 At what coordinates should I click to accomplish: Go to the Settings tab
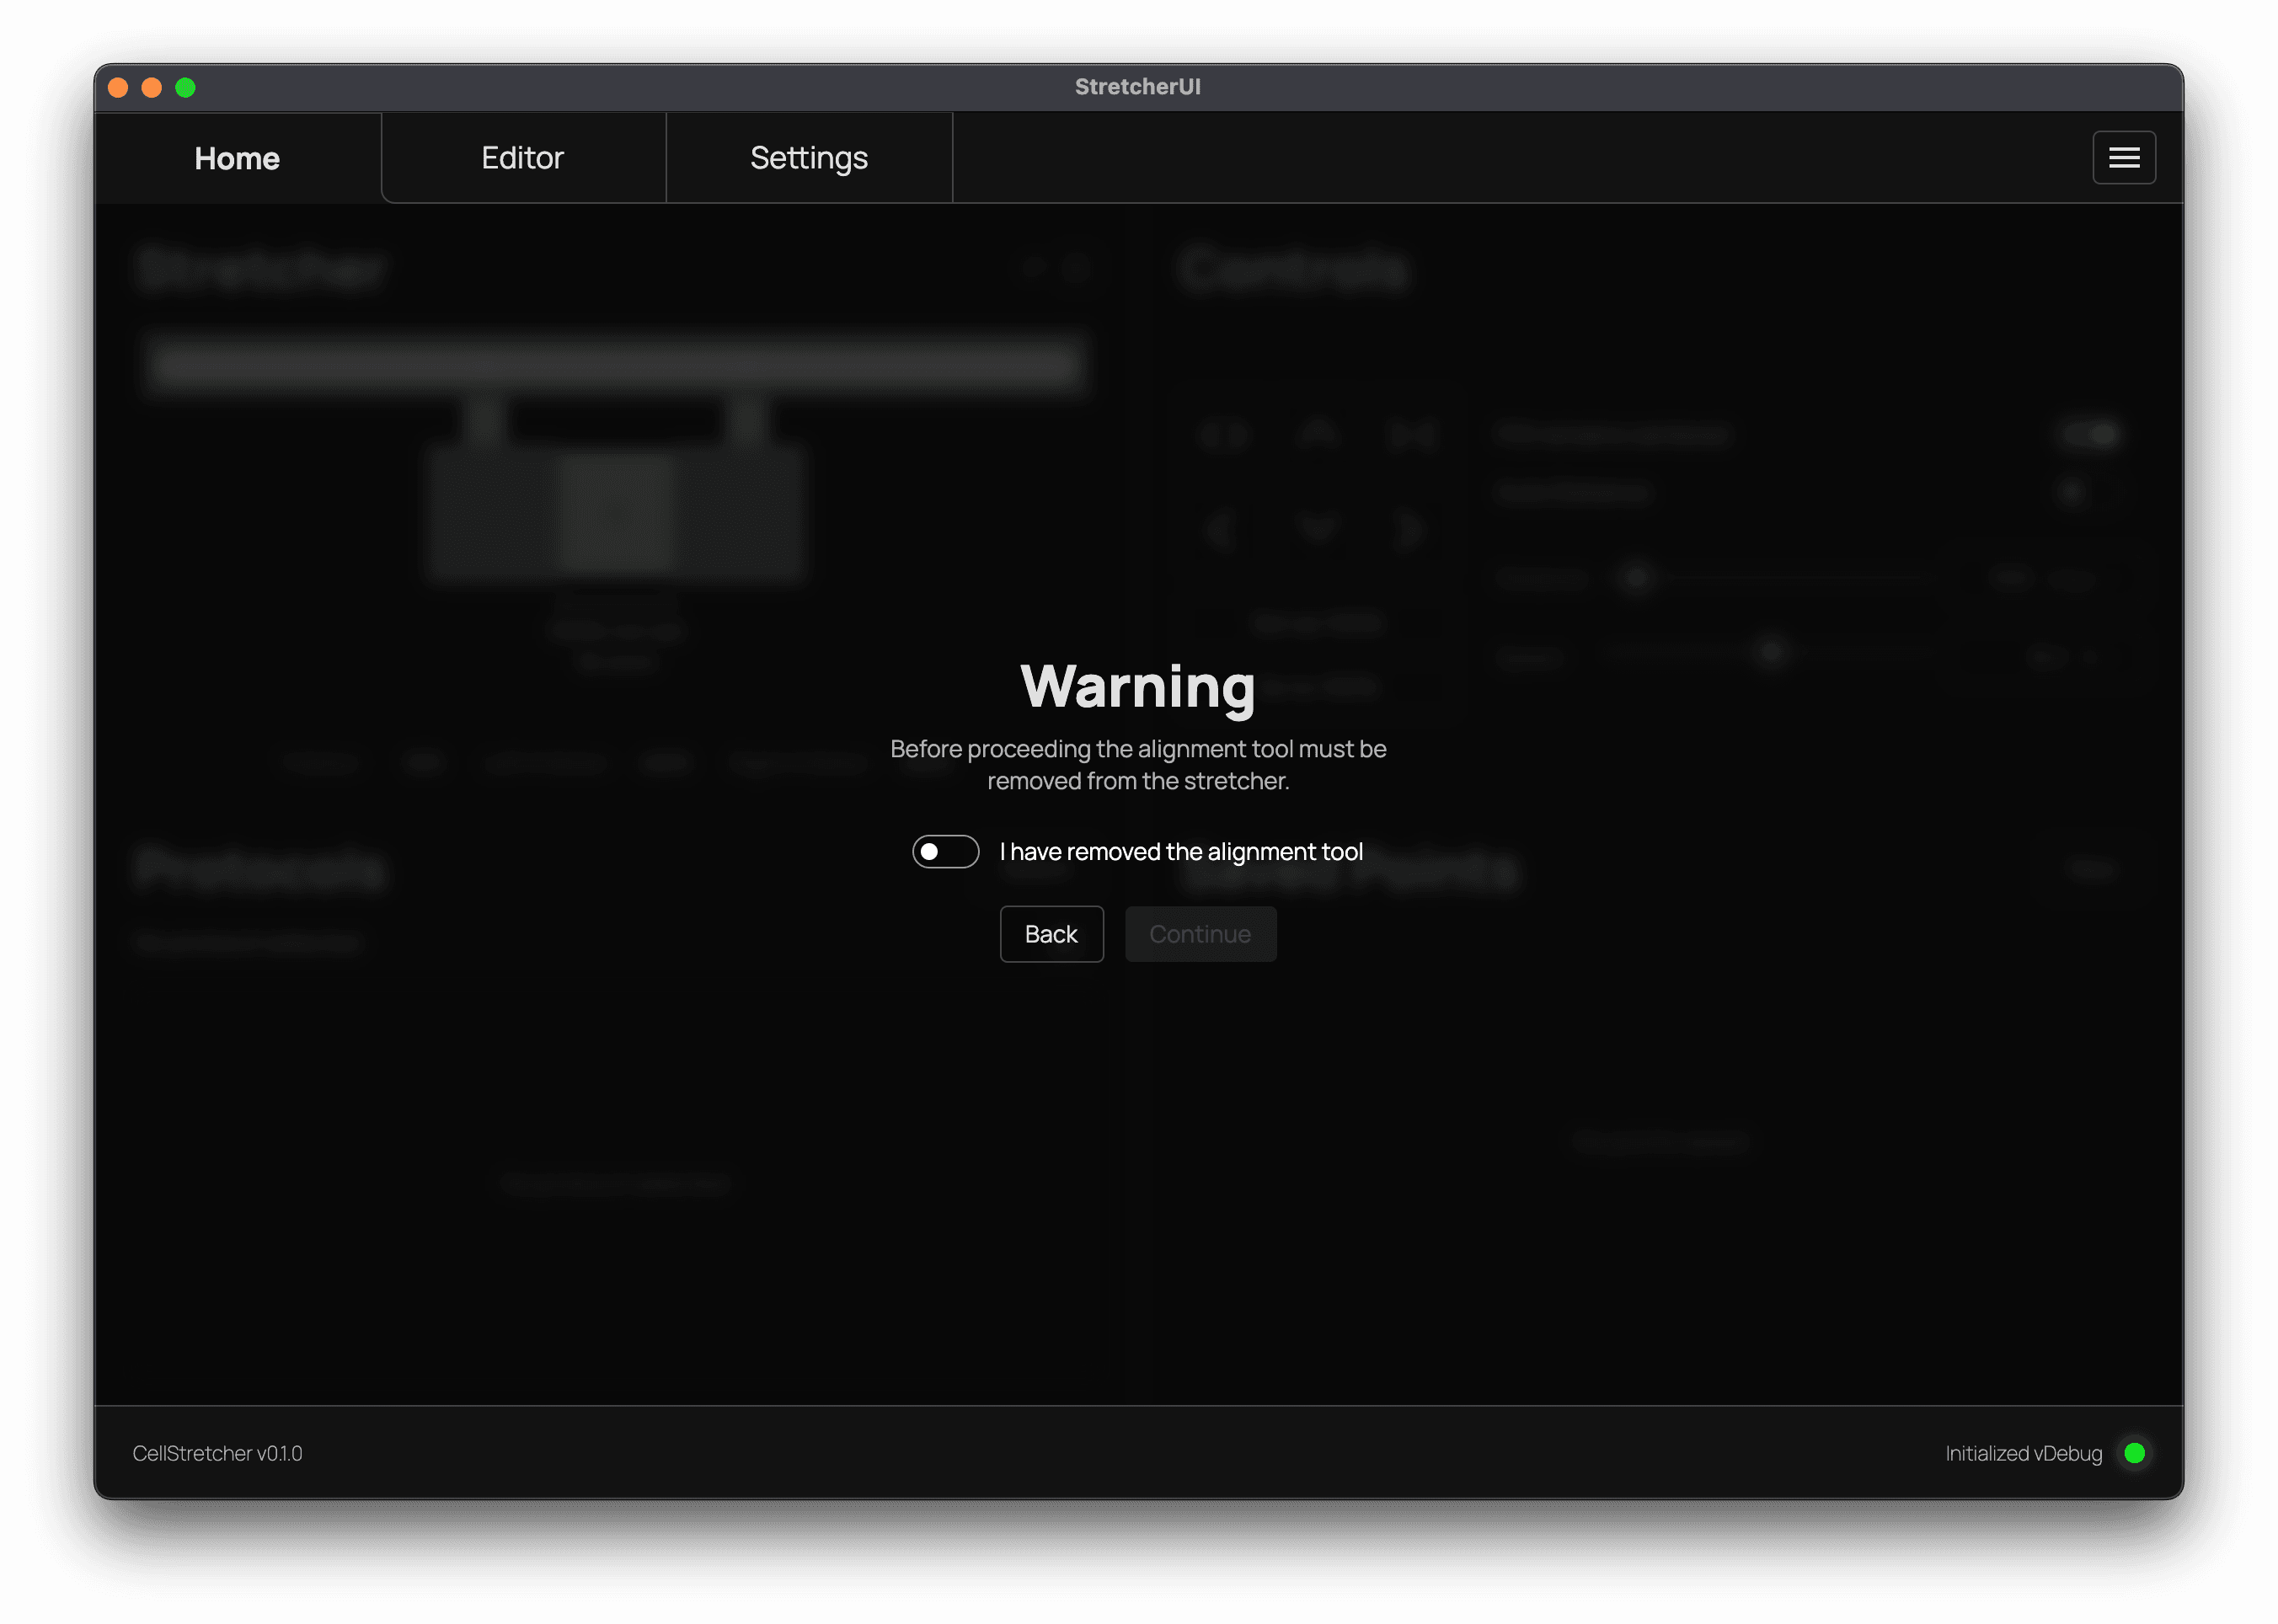pos(809,158)
